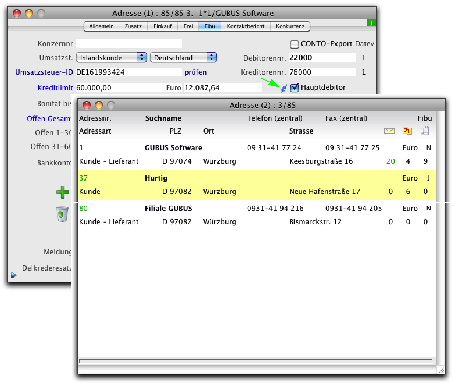Viewport: 455px width, 387px height.
Task: Select the Fibu tab
Action: coord(210,26)
